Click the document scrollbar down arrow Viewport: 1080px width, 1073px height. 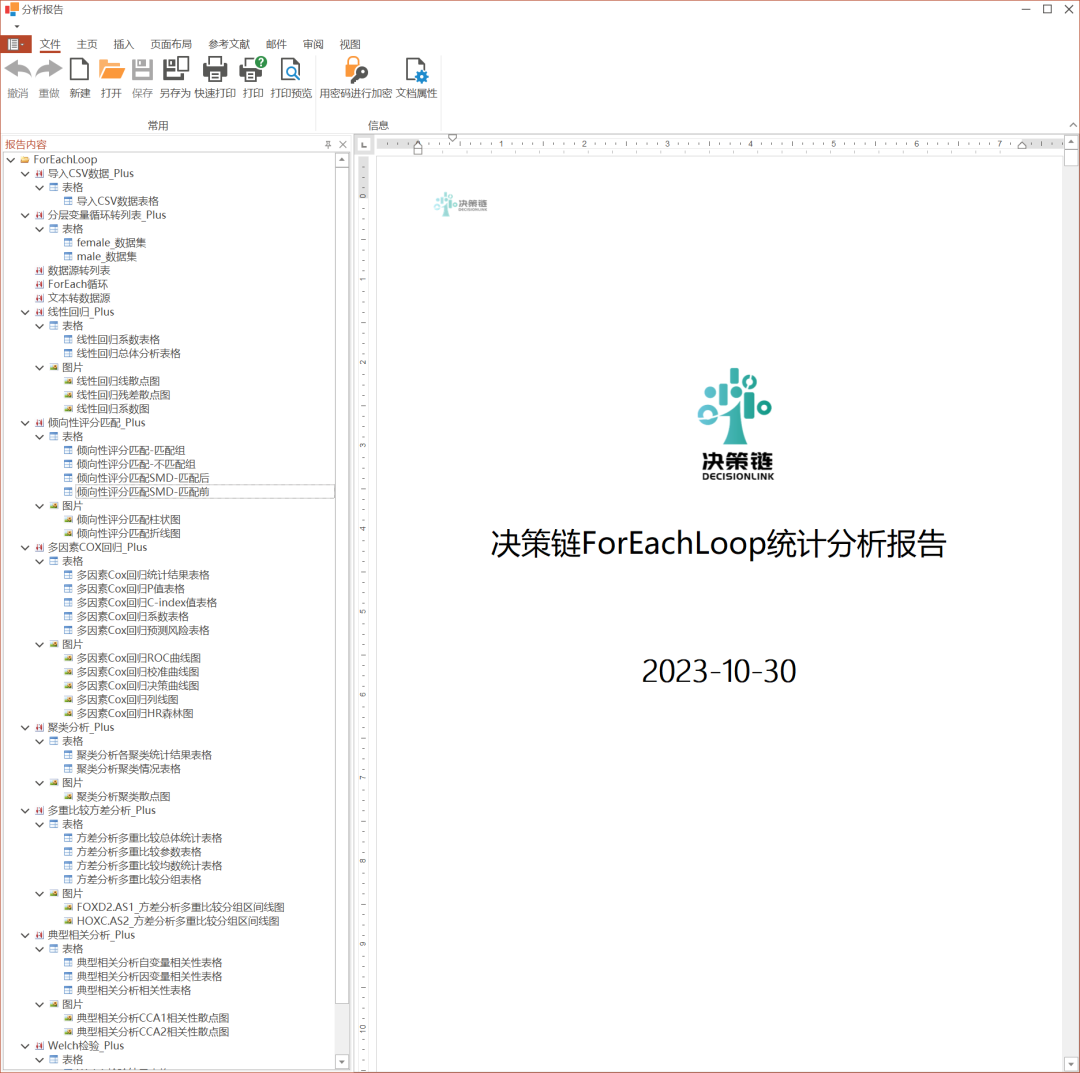1071,1064
